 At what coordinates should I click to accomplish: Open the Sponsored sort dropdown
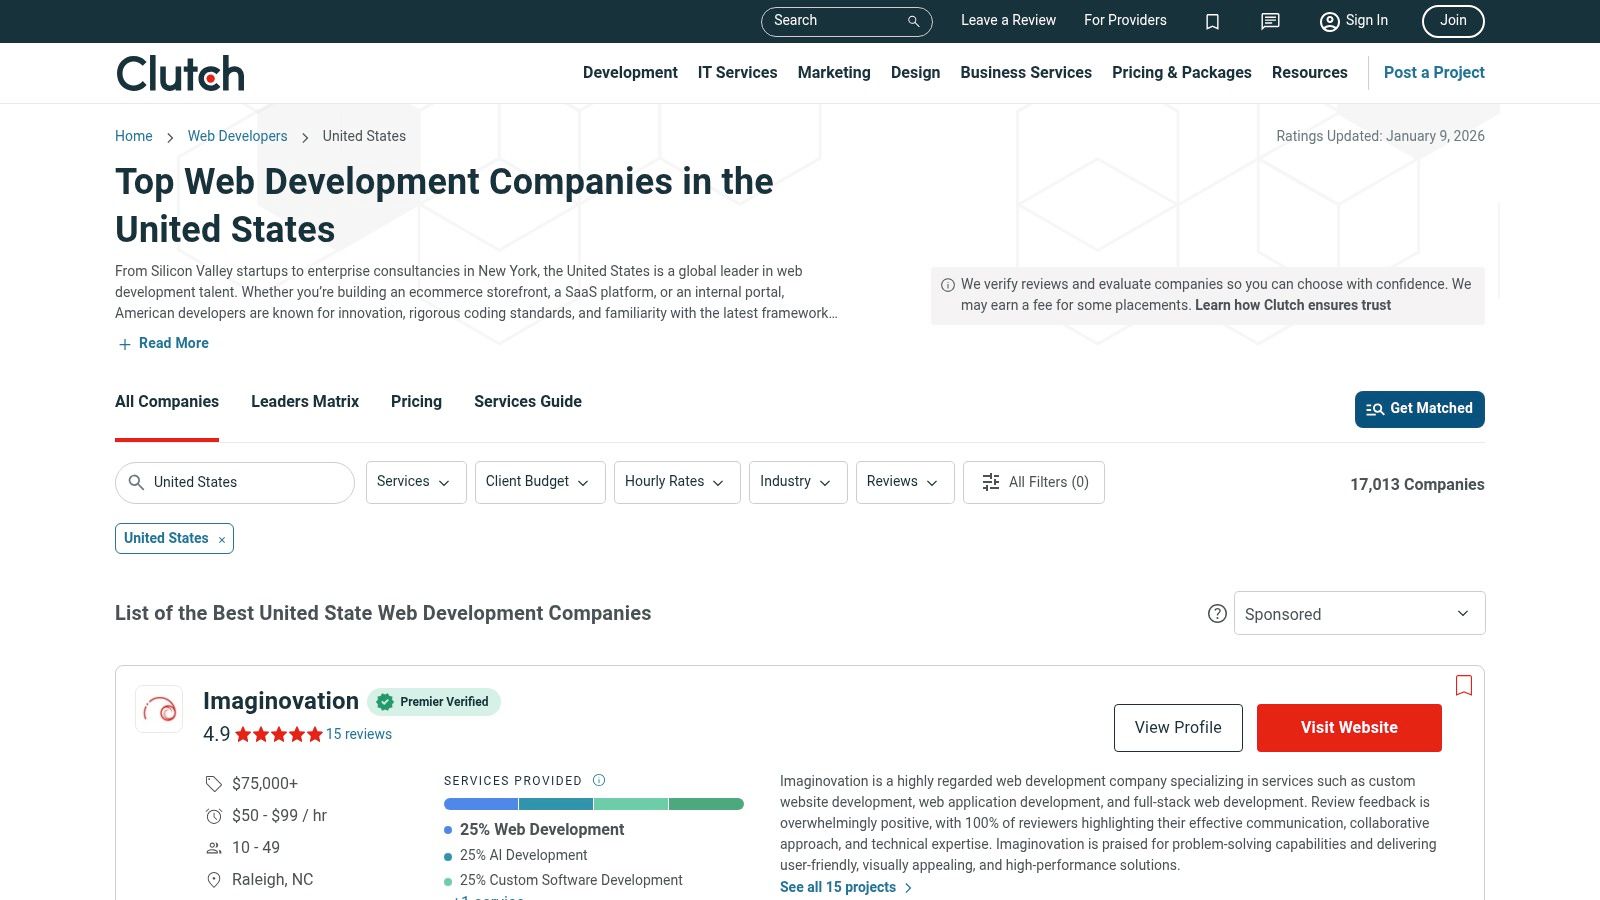pyautogui.click(x=1359, y=613)
